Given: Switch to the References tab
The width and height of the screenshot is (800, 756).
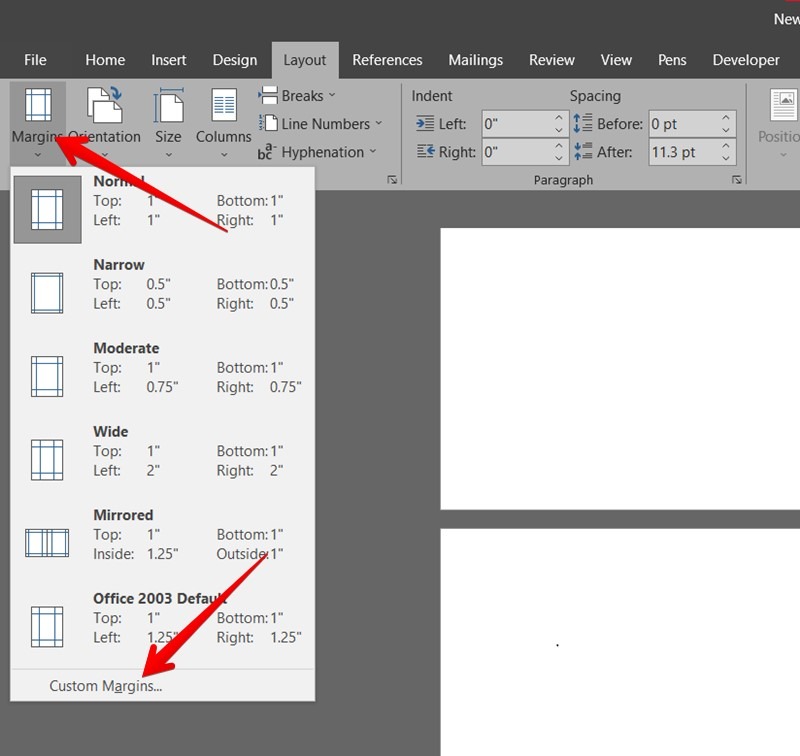Looking at the screenshot, I should (x=387, y=60).
